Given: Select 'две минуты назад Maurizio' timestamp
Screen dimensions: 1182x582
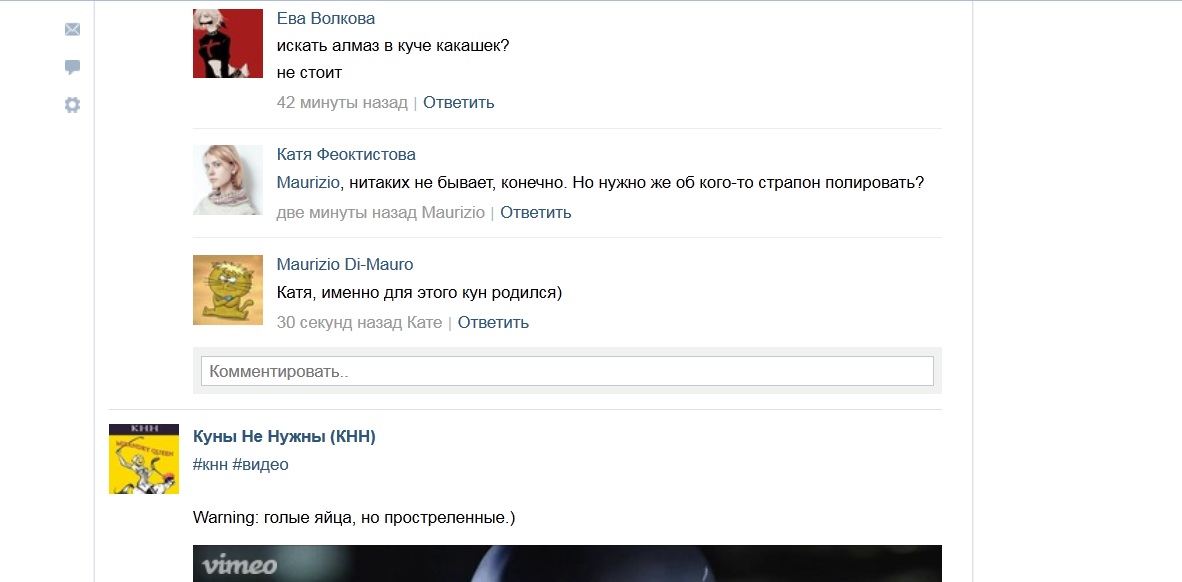Looking at the screenshot, I should (381, 213).
